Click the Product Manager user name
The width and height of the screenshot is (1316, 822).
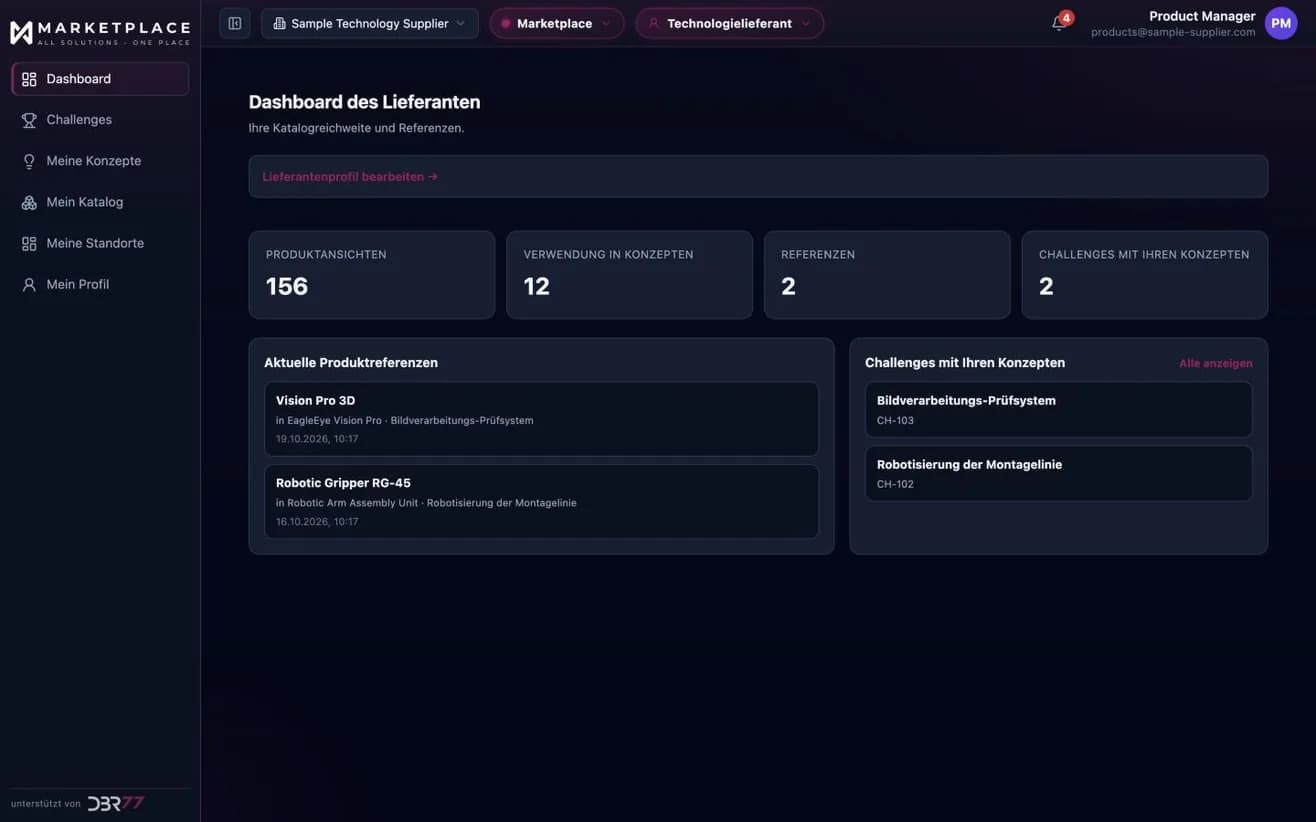(x=1202, y=16)
